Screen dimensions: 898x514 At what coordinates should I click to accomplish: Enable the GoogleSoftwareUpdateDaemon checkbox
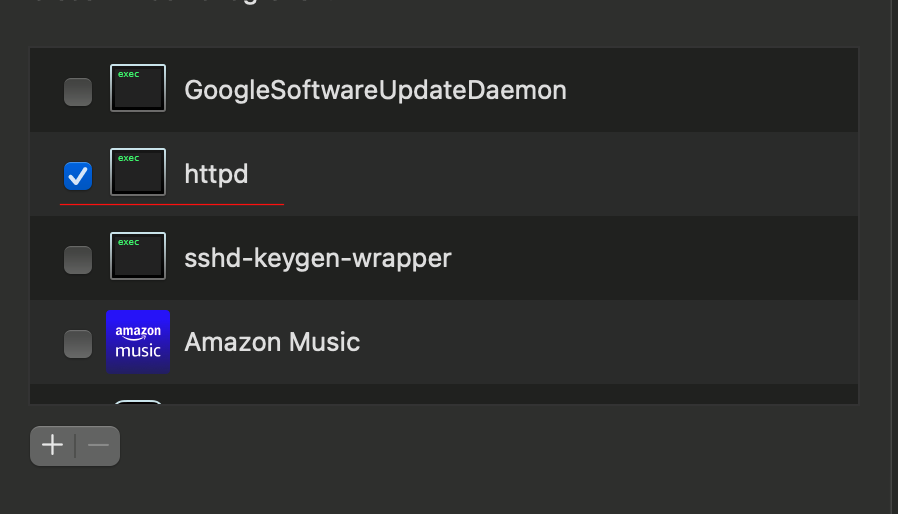78,92
